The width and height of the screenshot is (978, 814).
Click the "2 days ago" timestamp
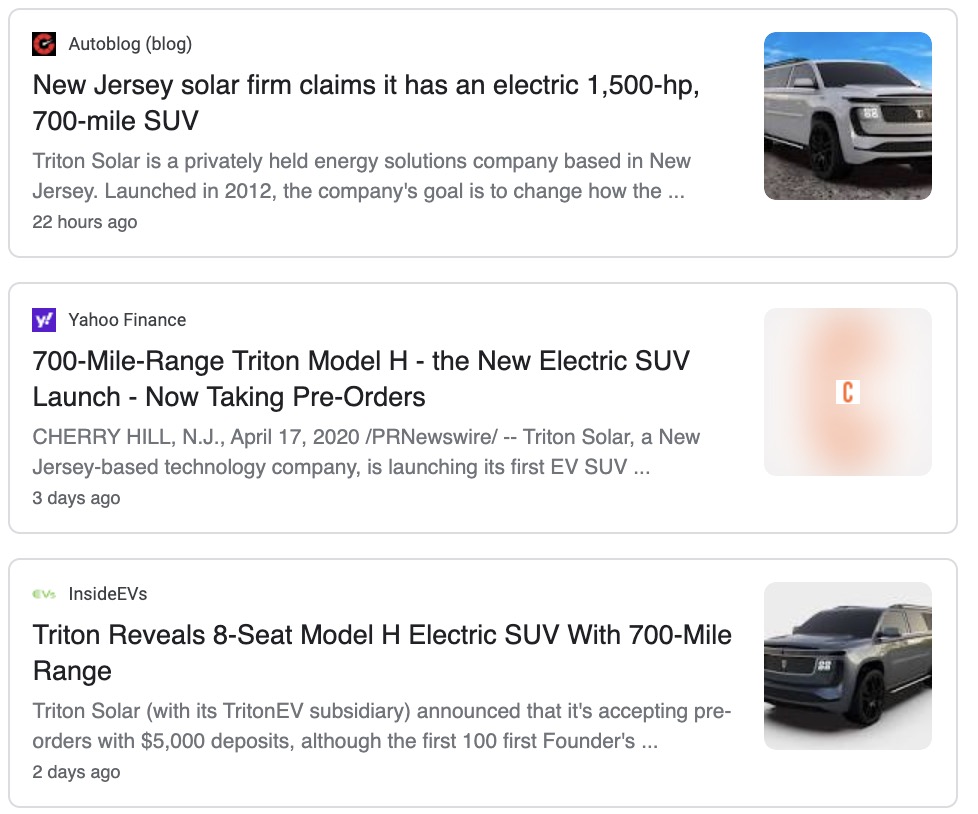click(76, 772)
